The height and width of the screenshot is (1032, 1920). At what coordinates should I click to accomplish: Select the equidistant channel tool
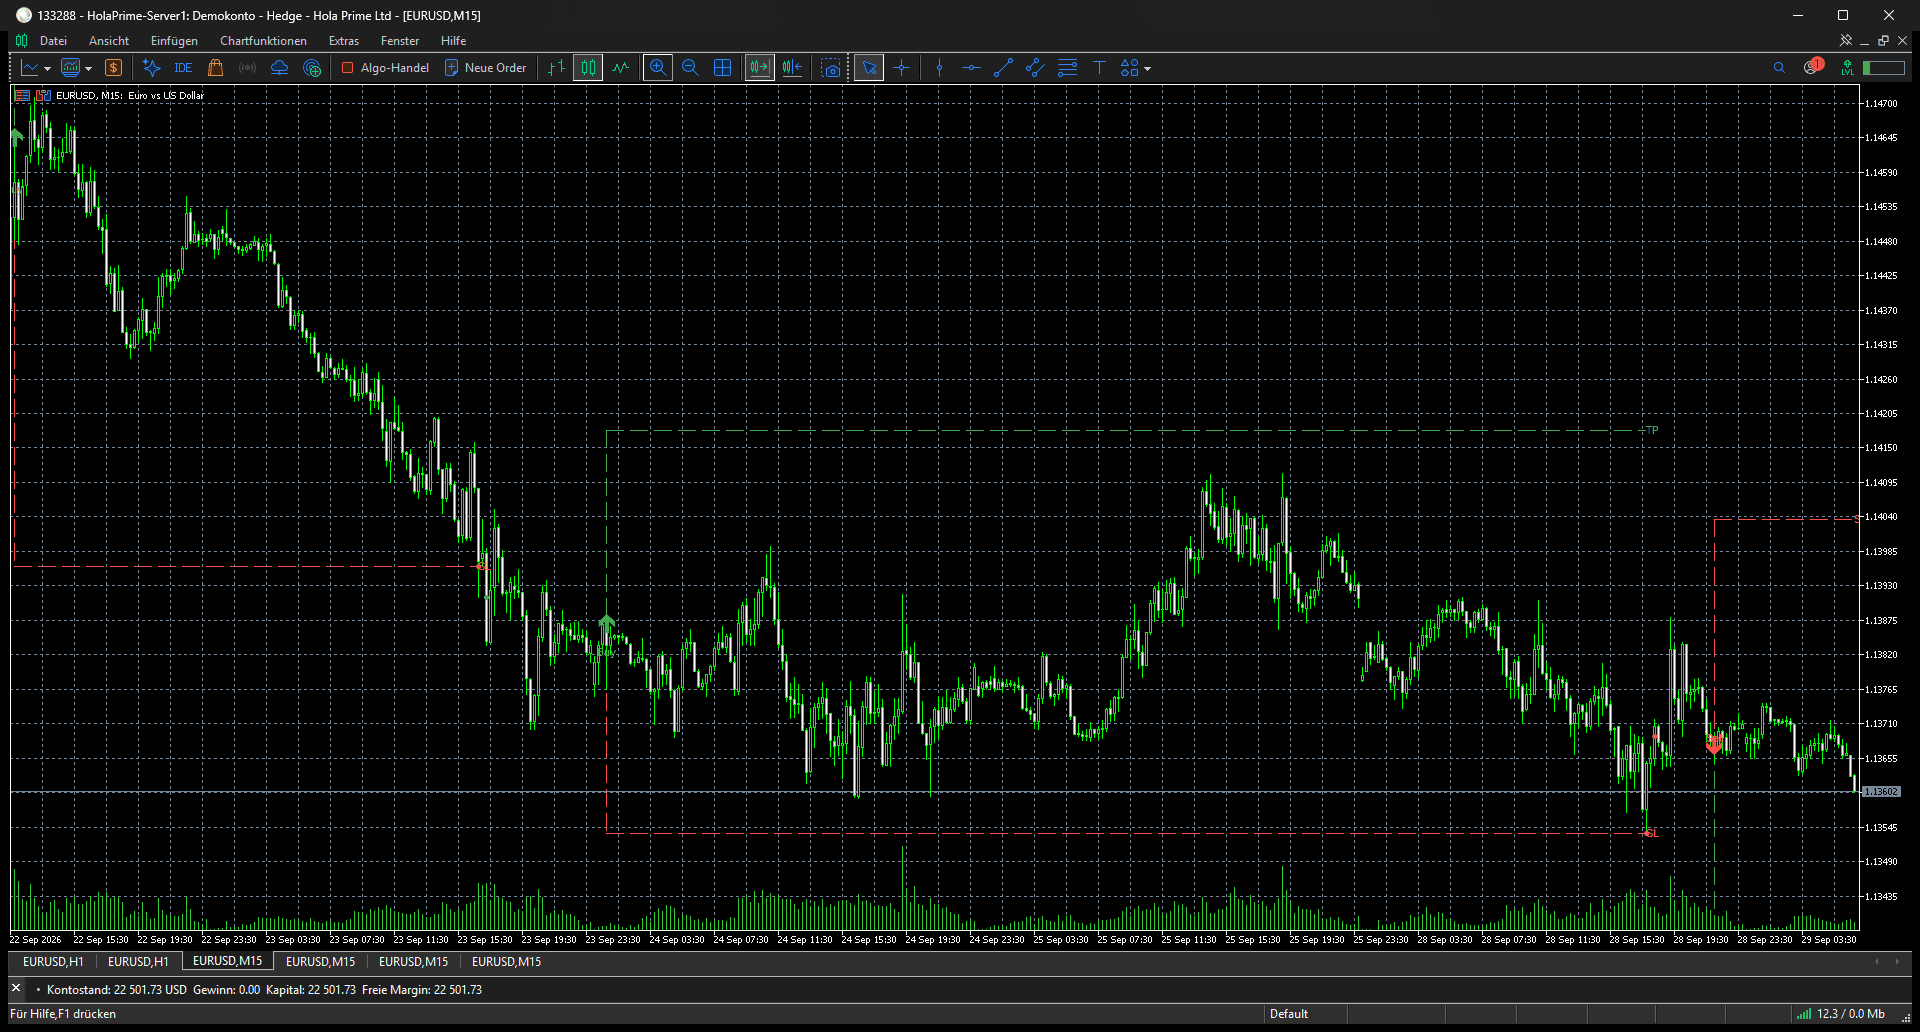(x=1035, y=68)
